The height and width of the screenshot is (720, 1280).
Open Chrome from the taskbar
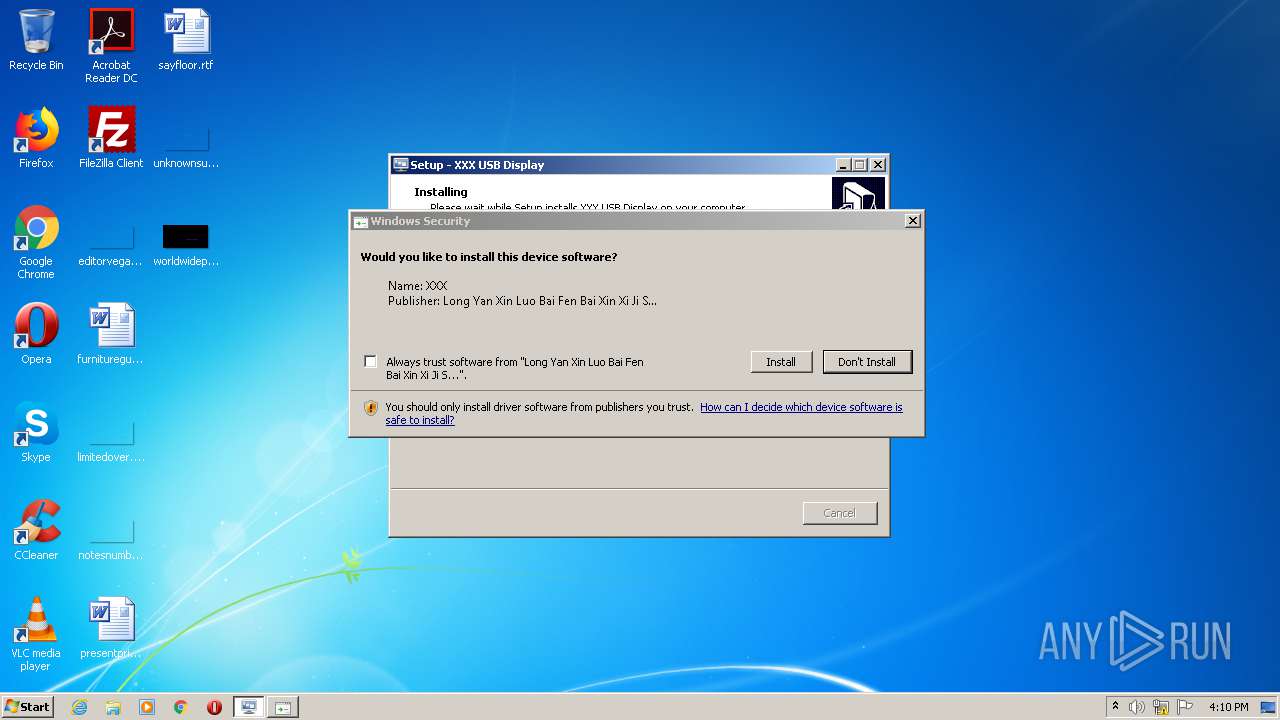click(x=181, y=707)
